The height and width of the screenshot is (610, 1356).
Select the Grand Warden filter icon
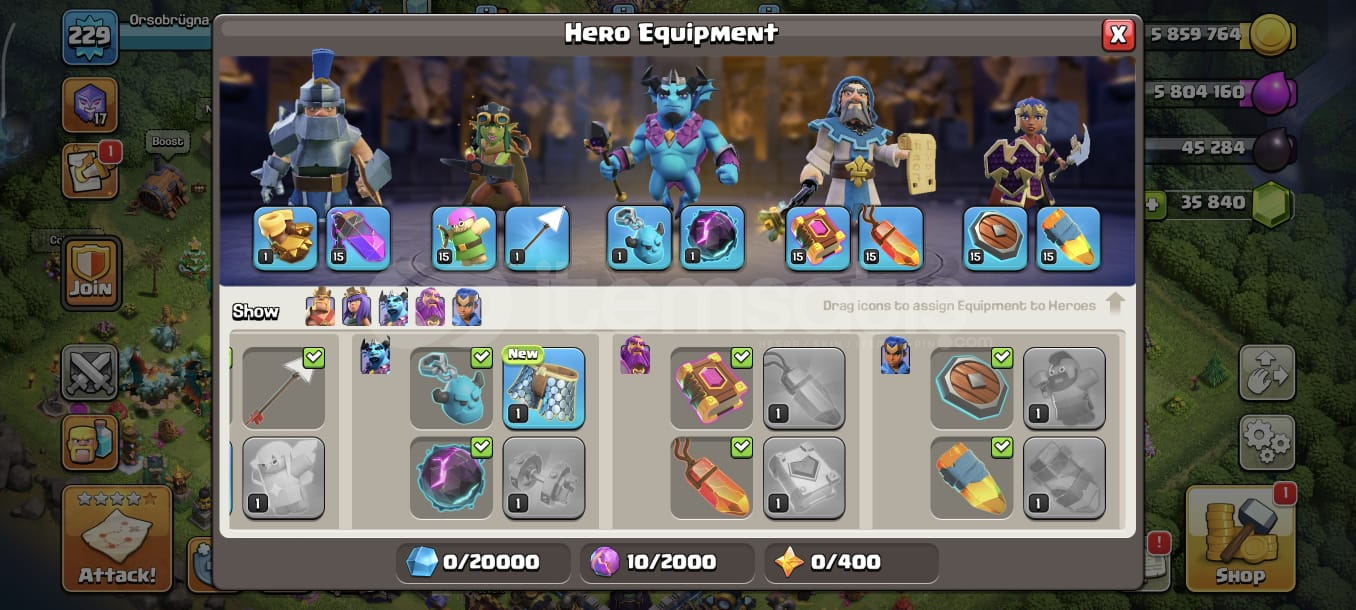click(430, 306)
